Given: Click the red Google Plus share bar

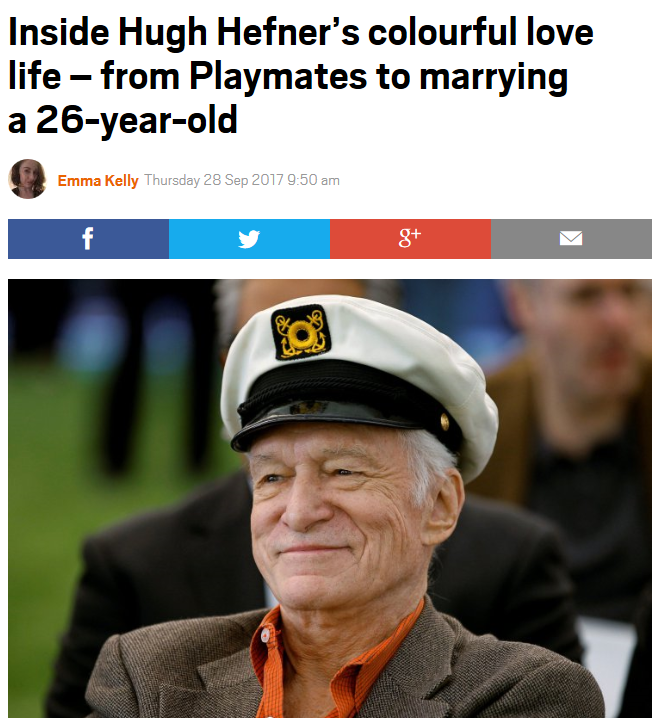Looking at the screenshot, I should [410, 239].
